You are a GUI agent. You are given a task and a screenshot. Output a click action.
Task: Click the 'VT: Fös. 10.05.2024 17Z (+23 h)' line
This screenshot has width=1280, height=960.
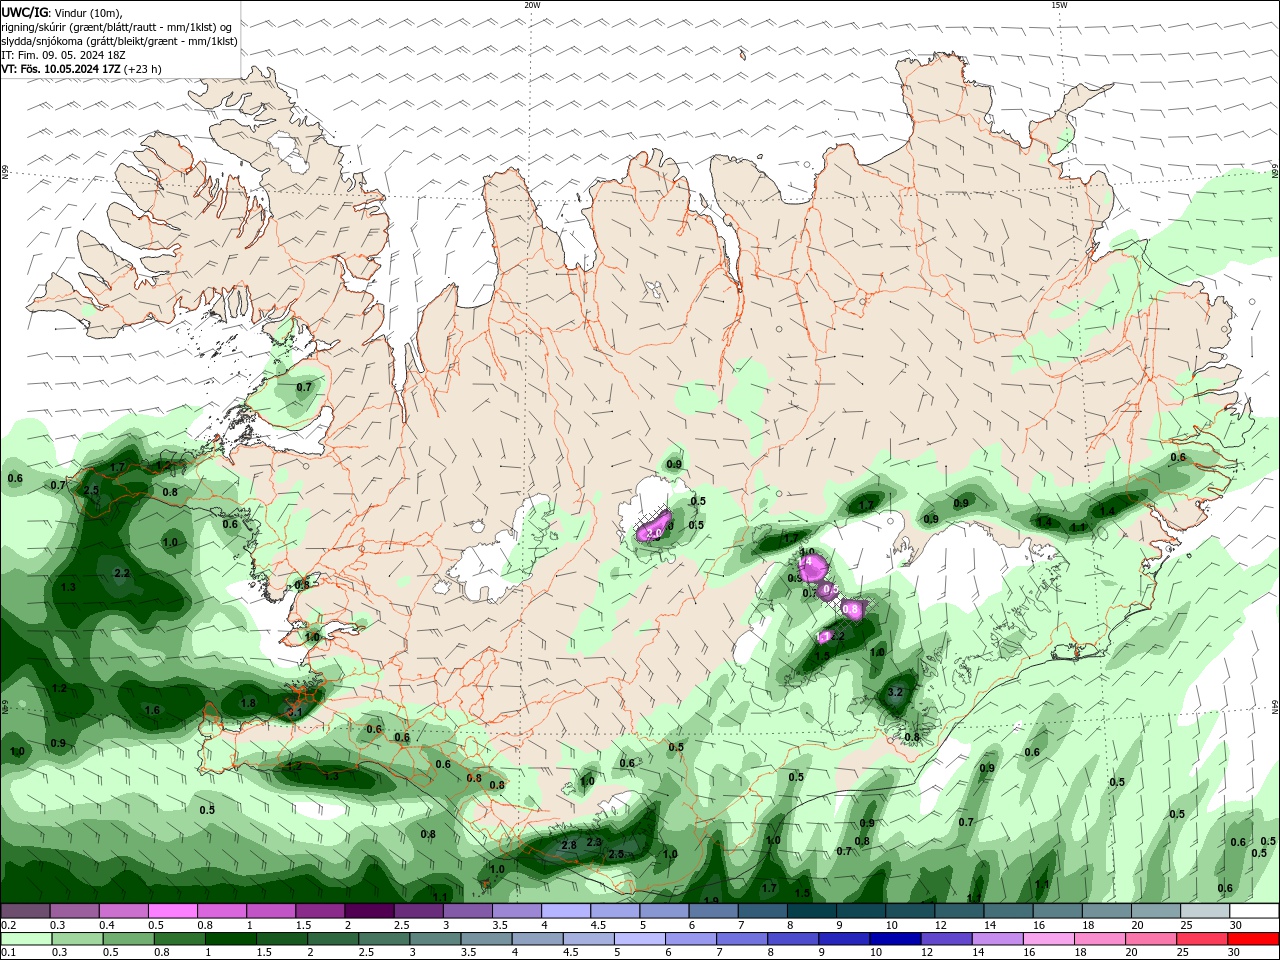coord(82,69)
